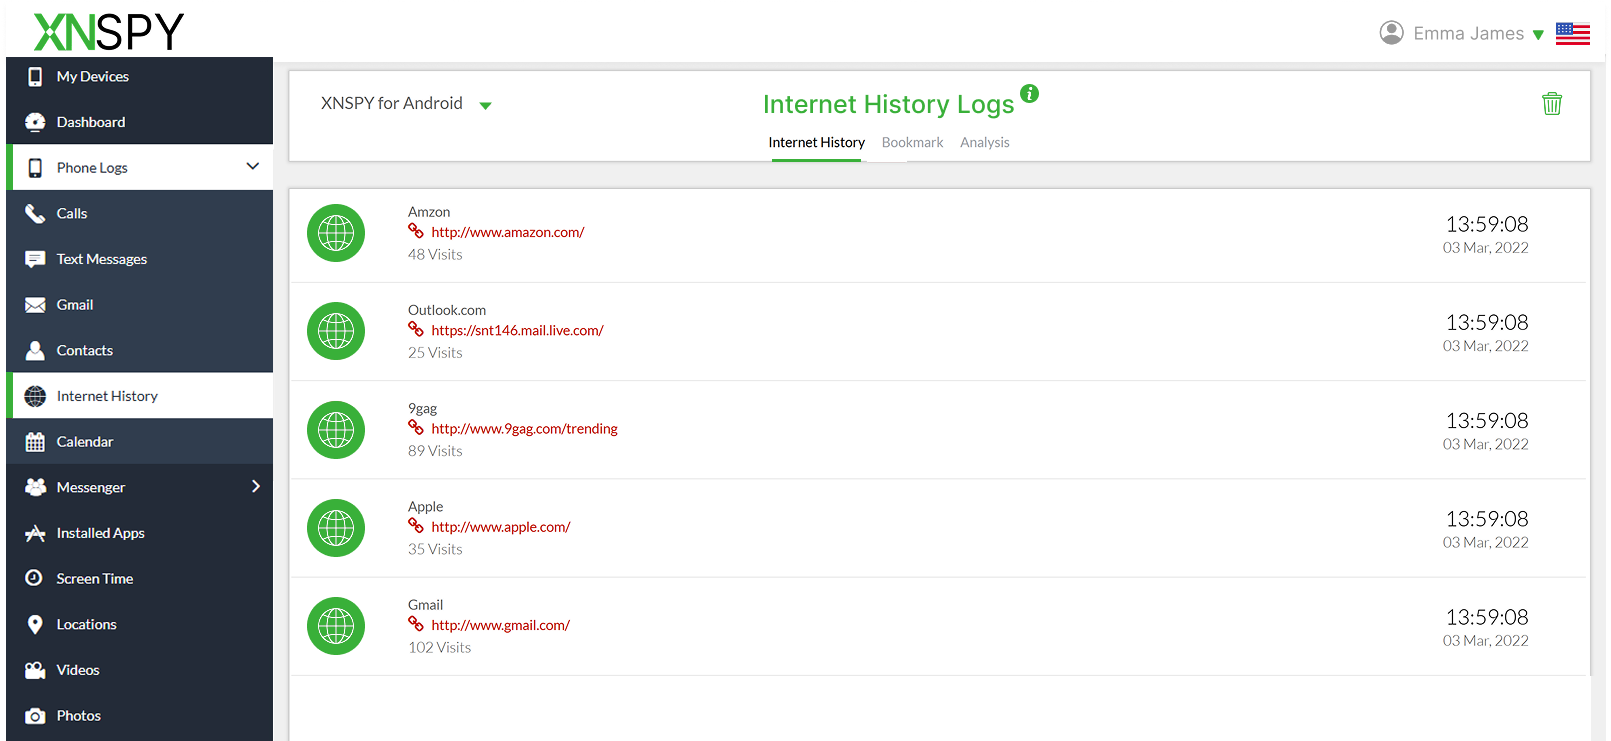Click the Photos camera icon

[35, 716]
